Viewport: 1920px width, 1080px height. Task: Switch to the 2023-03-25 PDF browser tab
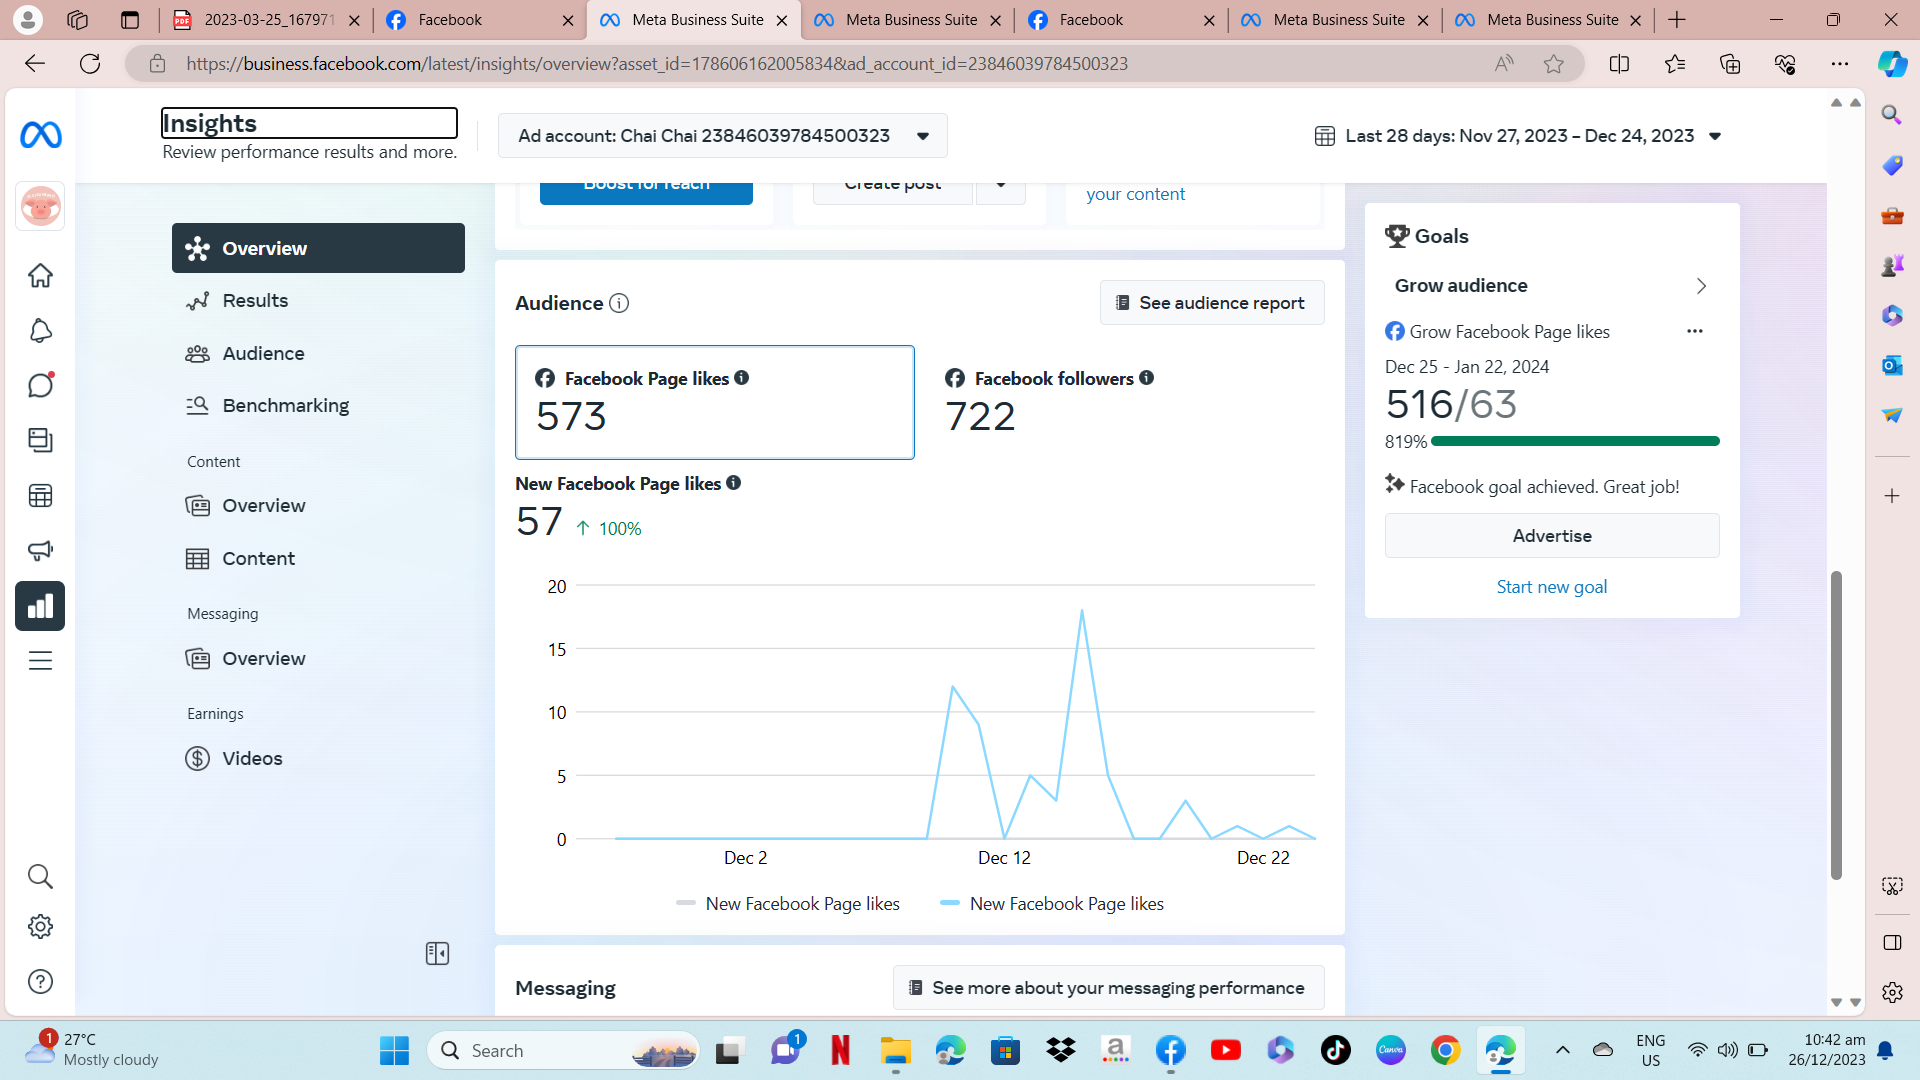(x=265, y=20)
